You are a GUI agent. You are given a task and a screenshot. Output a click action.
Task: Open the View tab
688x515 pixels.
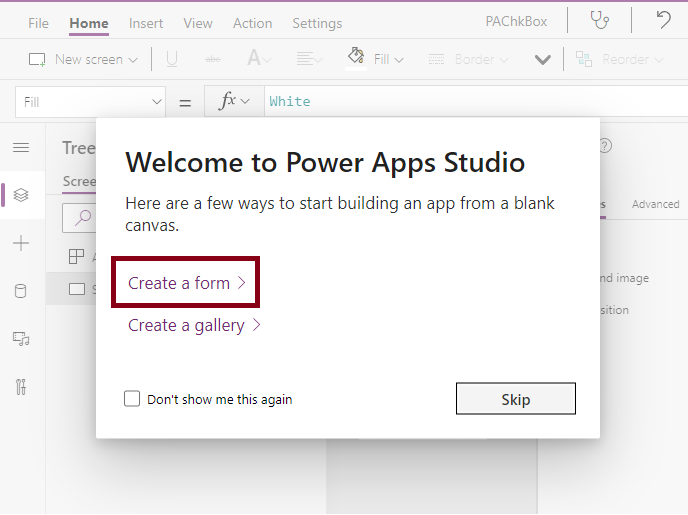pos(198,23)
